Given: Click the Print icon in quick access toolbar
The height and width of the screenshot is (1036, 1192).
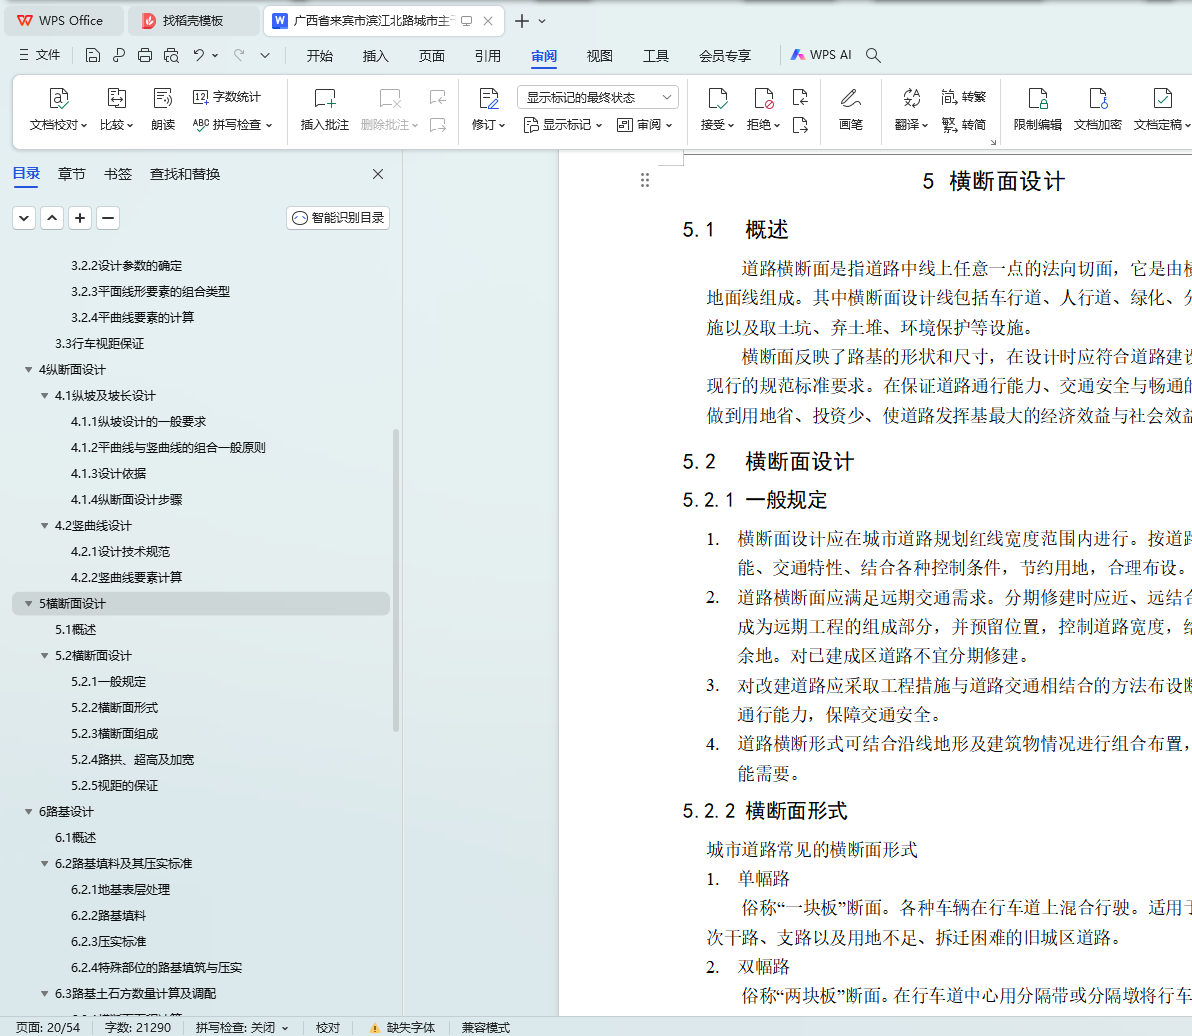Looking at the screenshot, I should coord(144,55).
